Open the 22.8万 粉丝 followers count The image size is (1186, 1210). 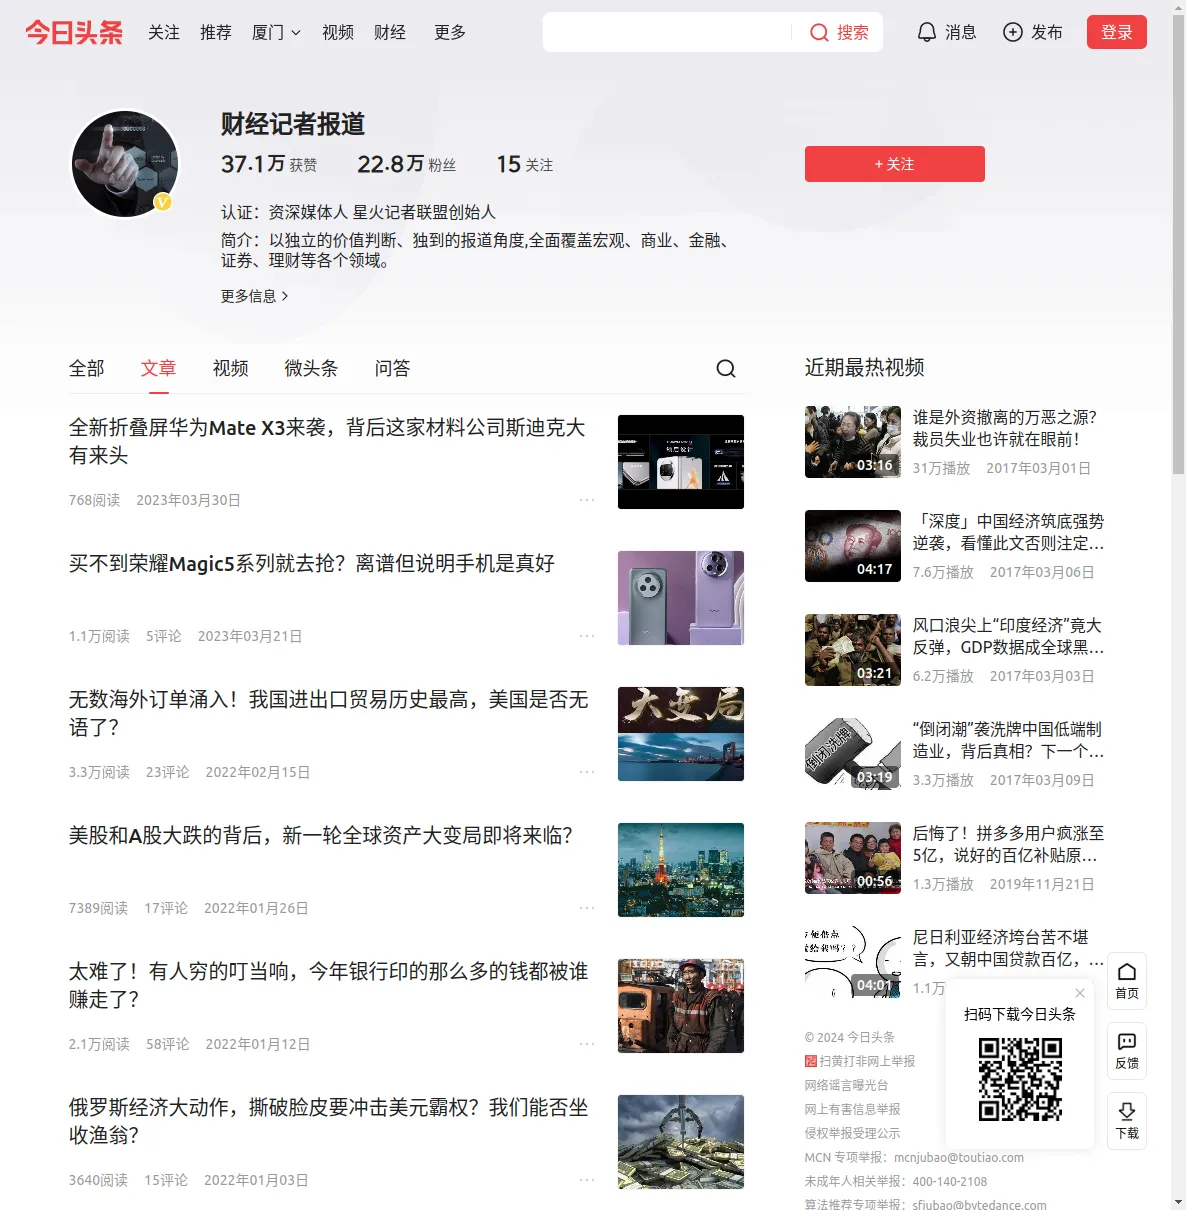[407, 164]
